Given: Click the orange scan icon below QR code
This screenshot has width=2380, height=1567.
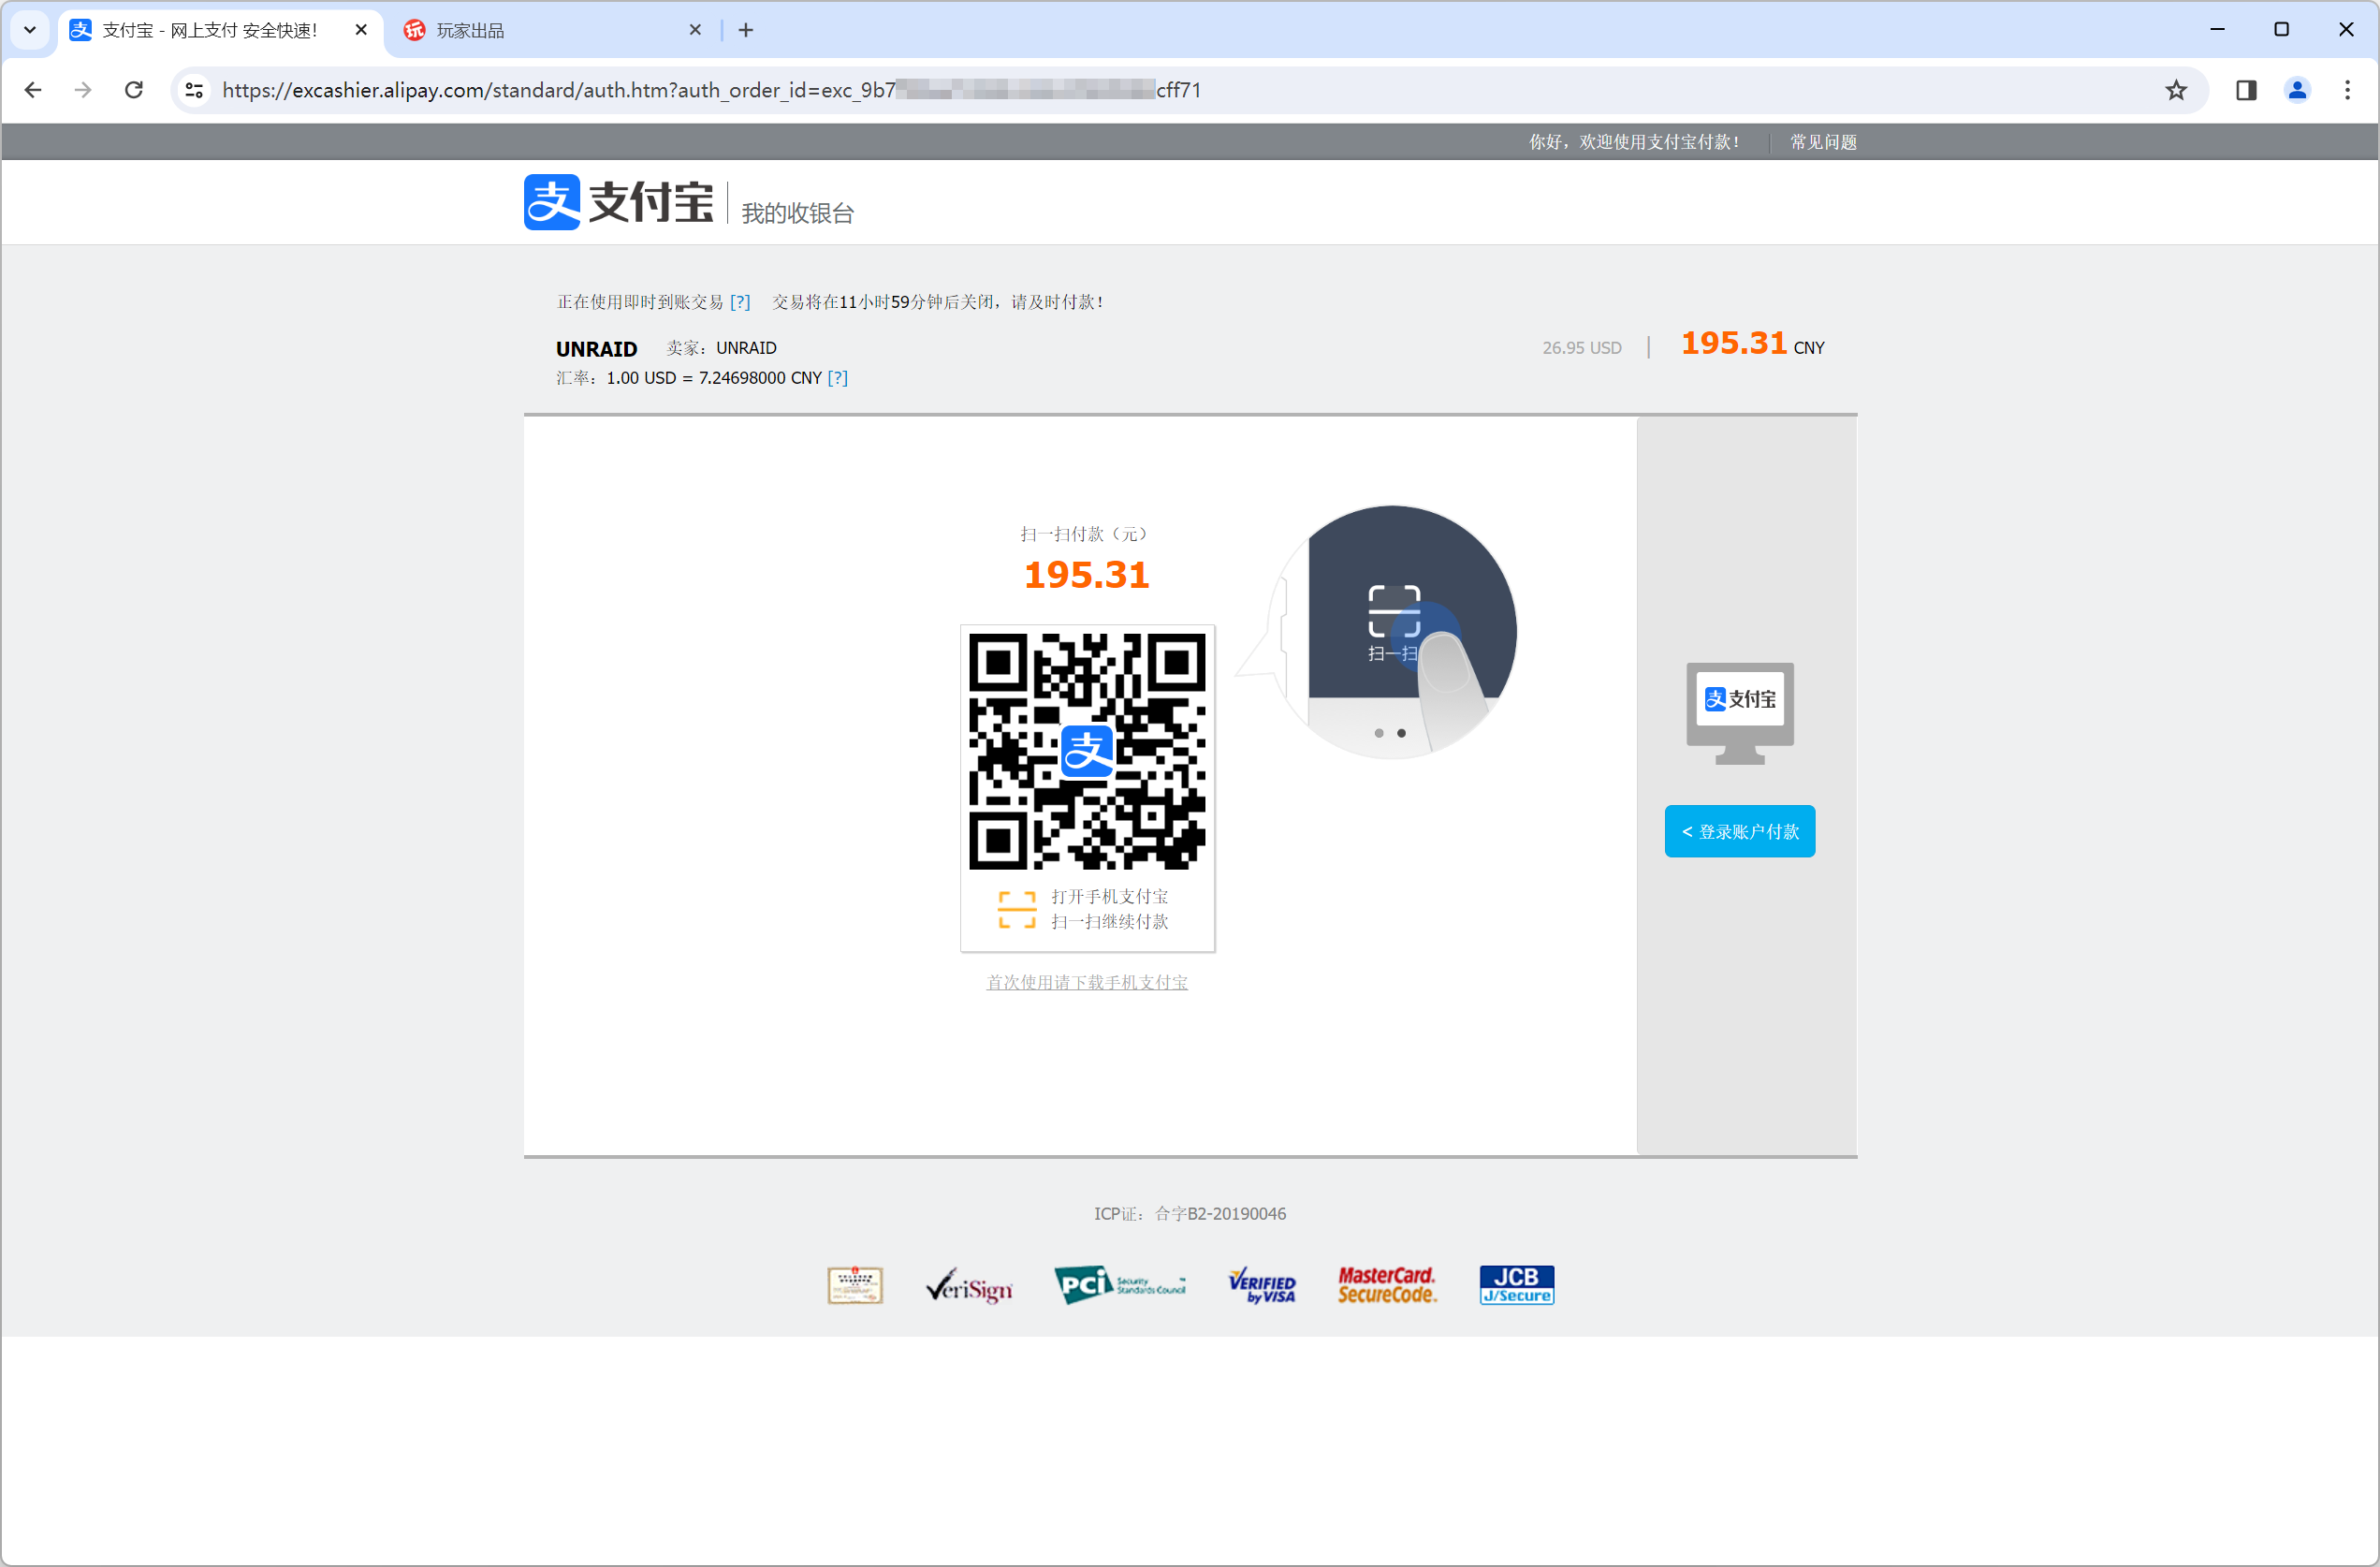Looking at the screenshot, I should (1016, 909).
